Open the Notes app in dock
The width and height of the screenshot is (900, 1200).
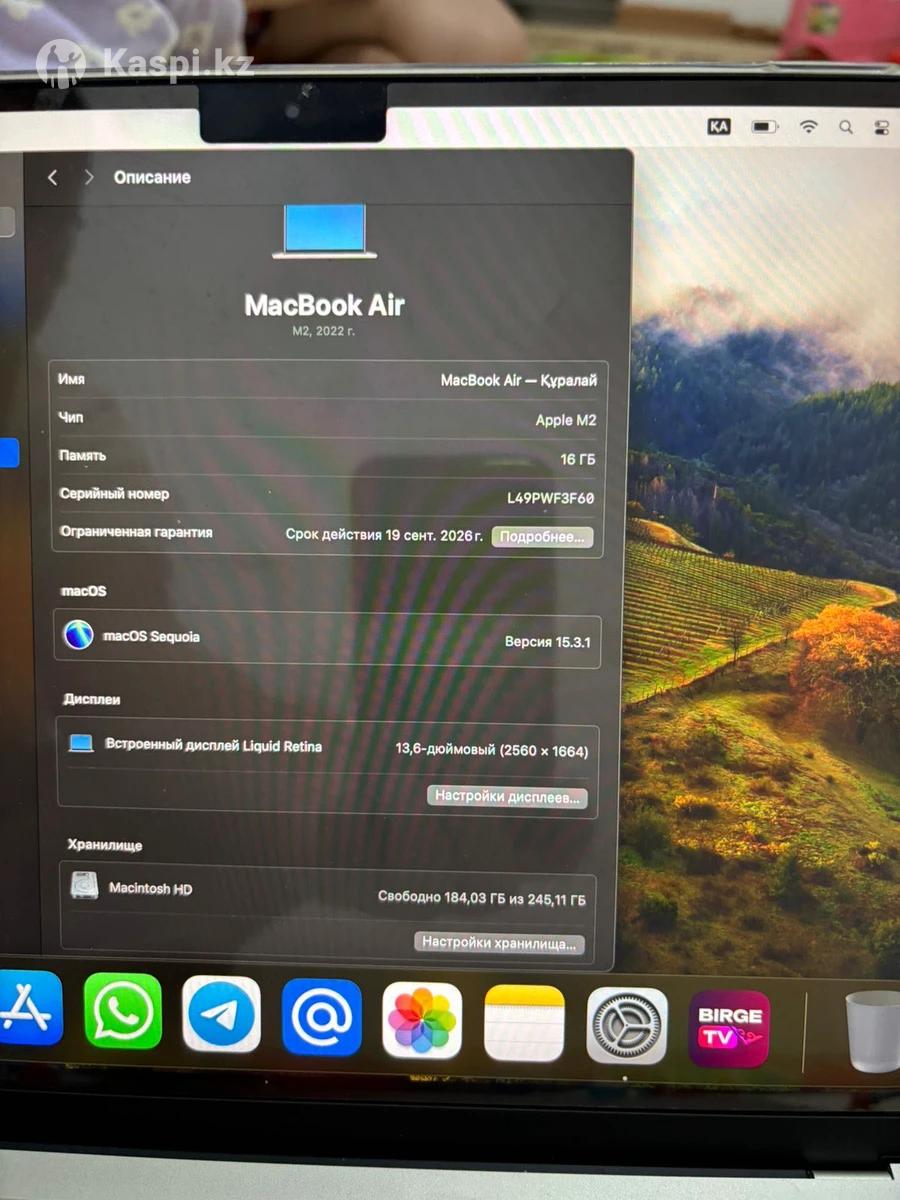(x=524, y=1023)
